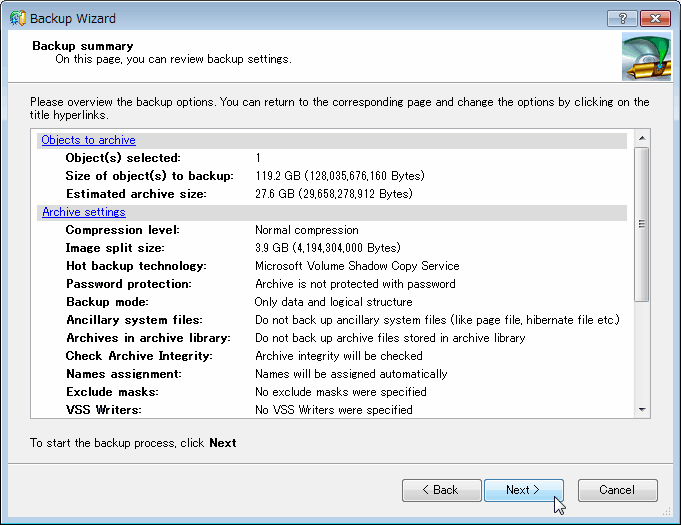Image resolution: width=681 pixels, height=525 pixels.
Task: Open the Archive settings link
Action: coord(83,212)
